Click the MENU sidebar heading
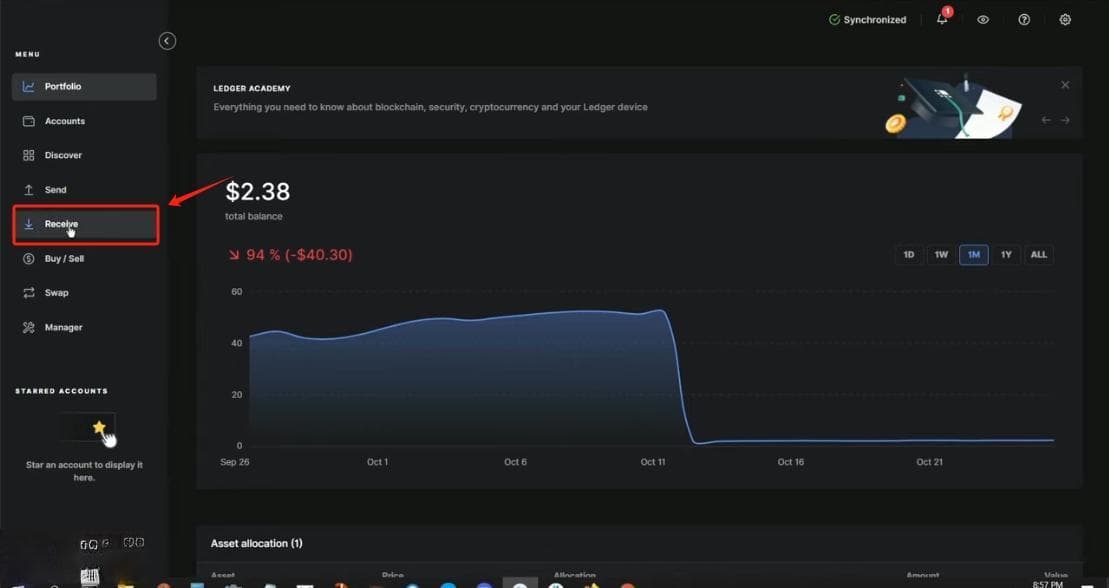Viewport: 1109px width, 588px height. pyautogui.click(x=28, y=54)
